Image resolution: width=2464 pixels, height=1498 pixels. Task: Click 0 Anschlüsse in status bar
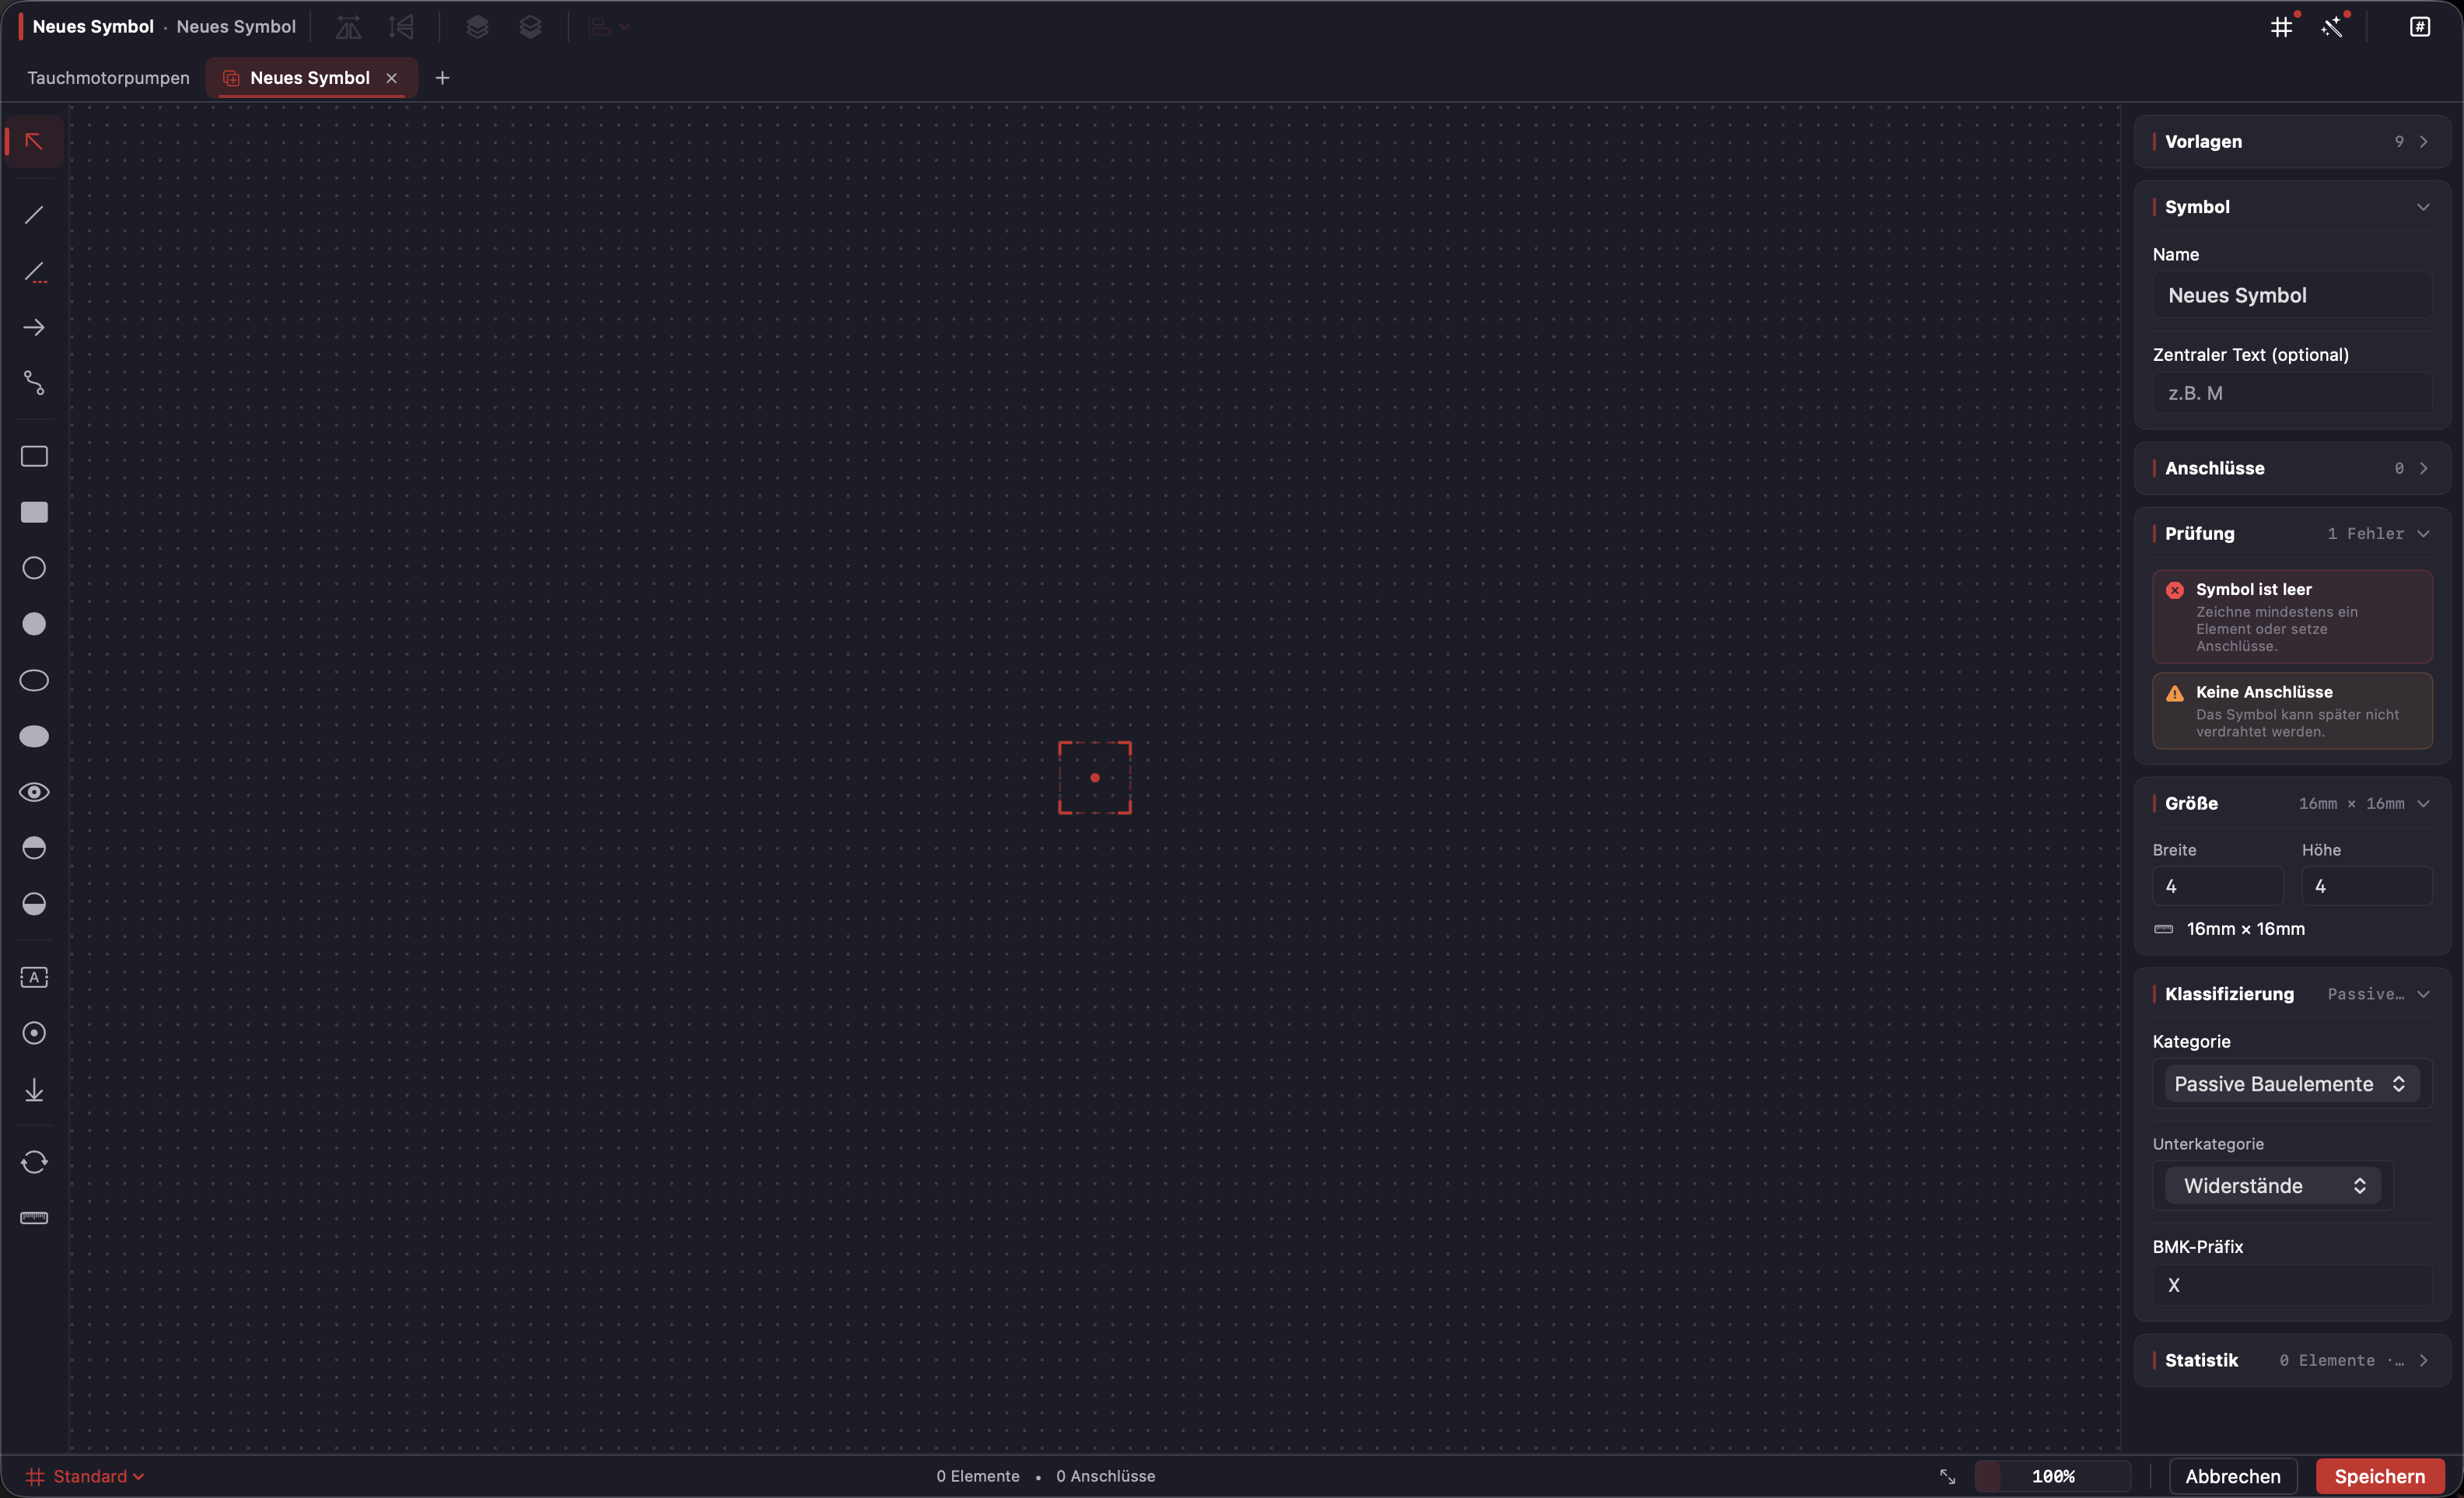tap(1105, 1477)
